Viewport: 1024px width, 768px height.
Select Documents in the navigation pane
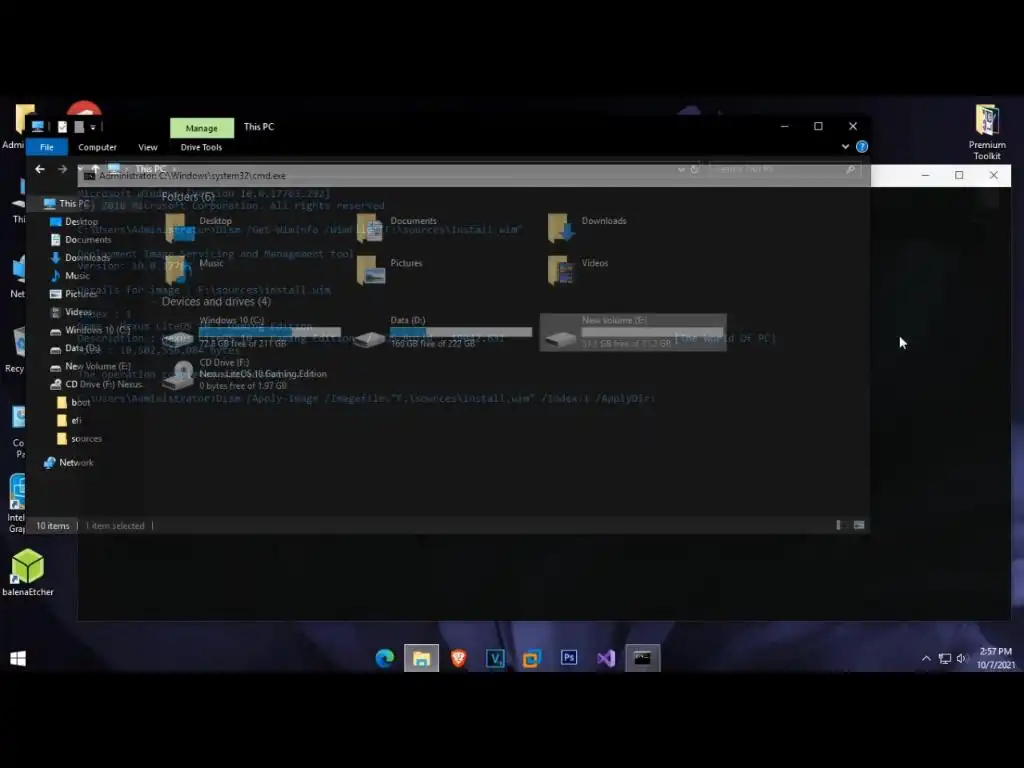point(80,240)
